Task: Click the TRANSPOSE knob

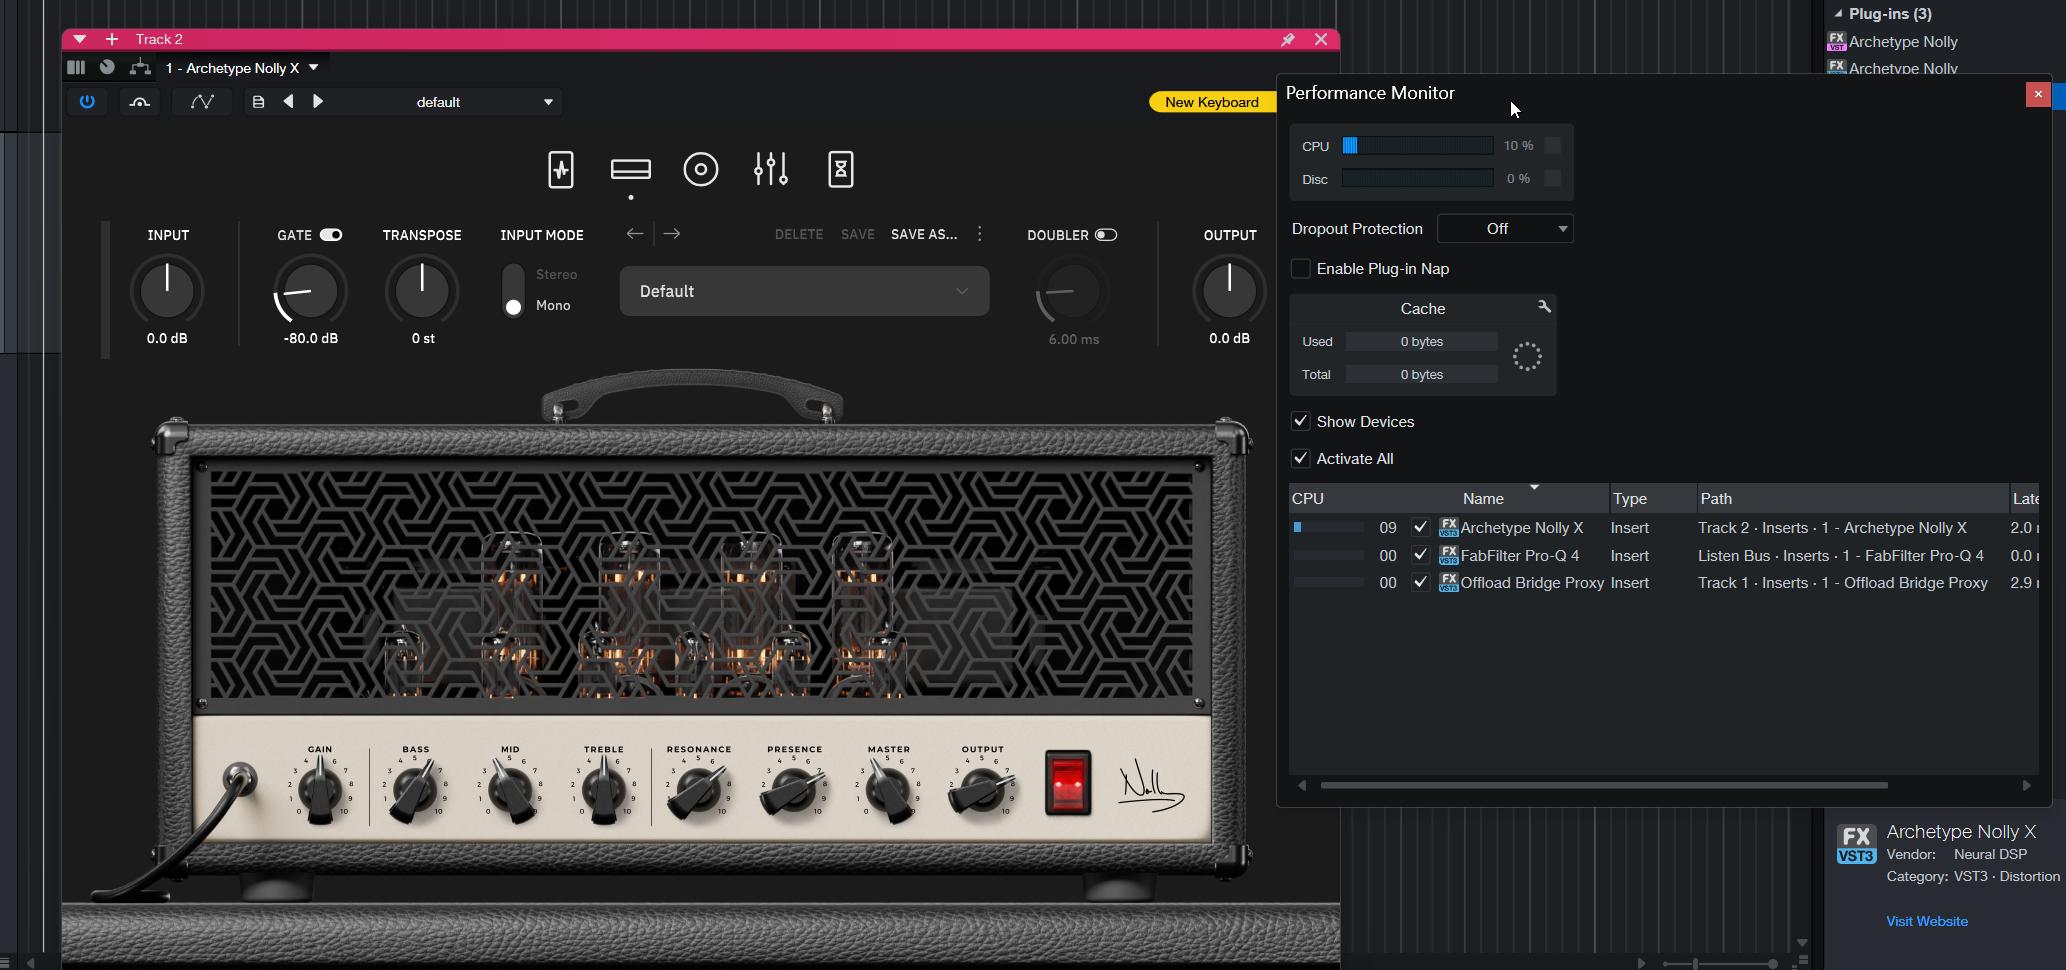Action: [x=422, y=291]
